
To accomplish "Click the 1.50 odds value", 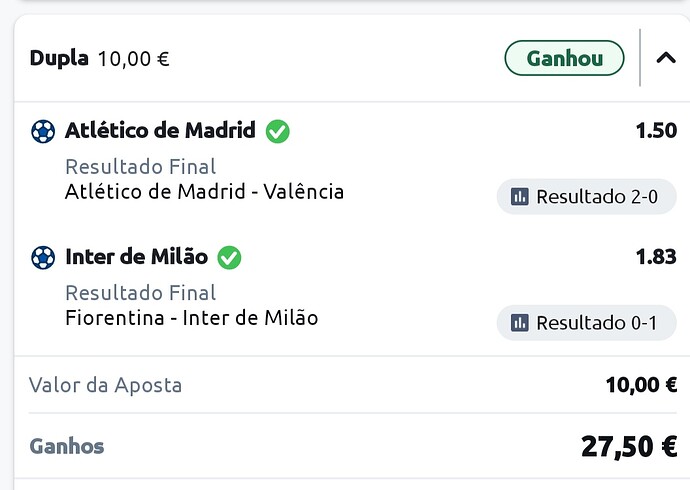I will 656,131.
